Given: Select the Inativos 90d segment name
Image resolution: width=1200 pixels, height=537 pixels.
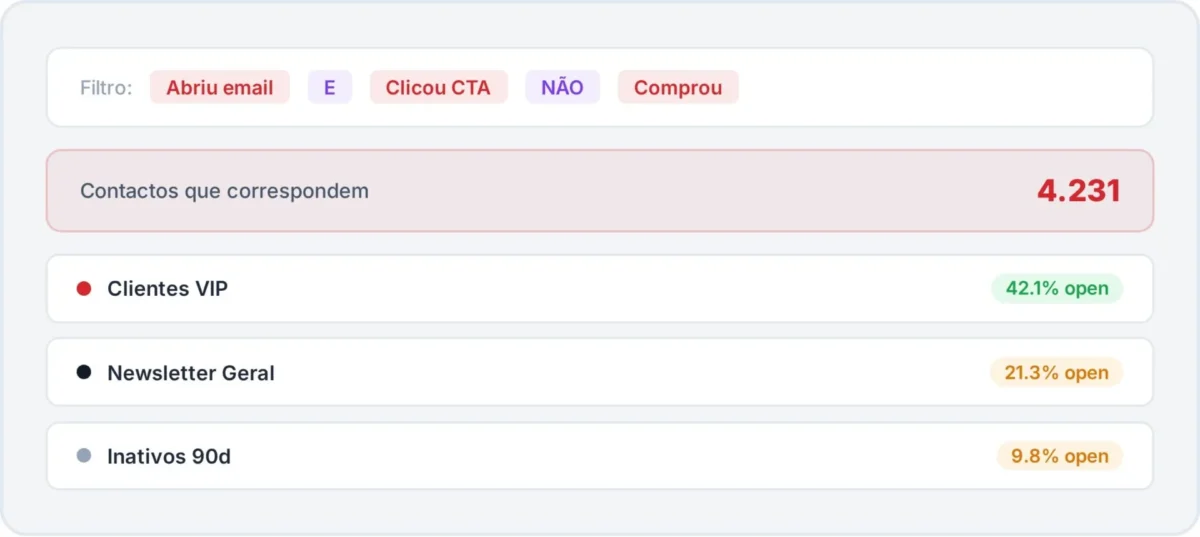Looking at the screenshot, I should (169, 456).
